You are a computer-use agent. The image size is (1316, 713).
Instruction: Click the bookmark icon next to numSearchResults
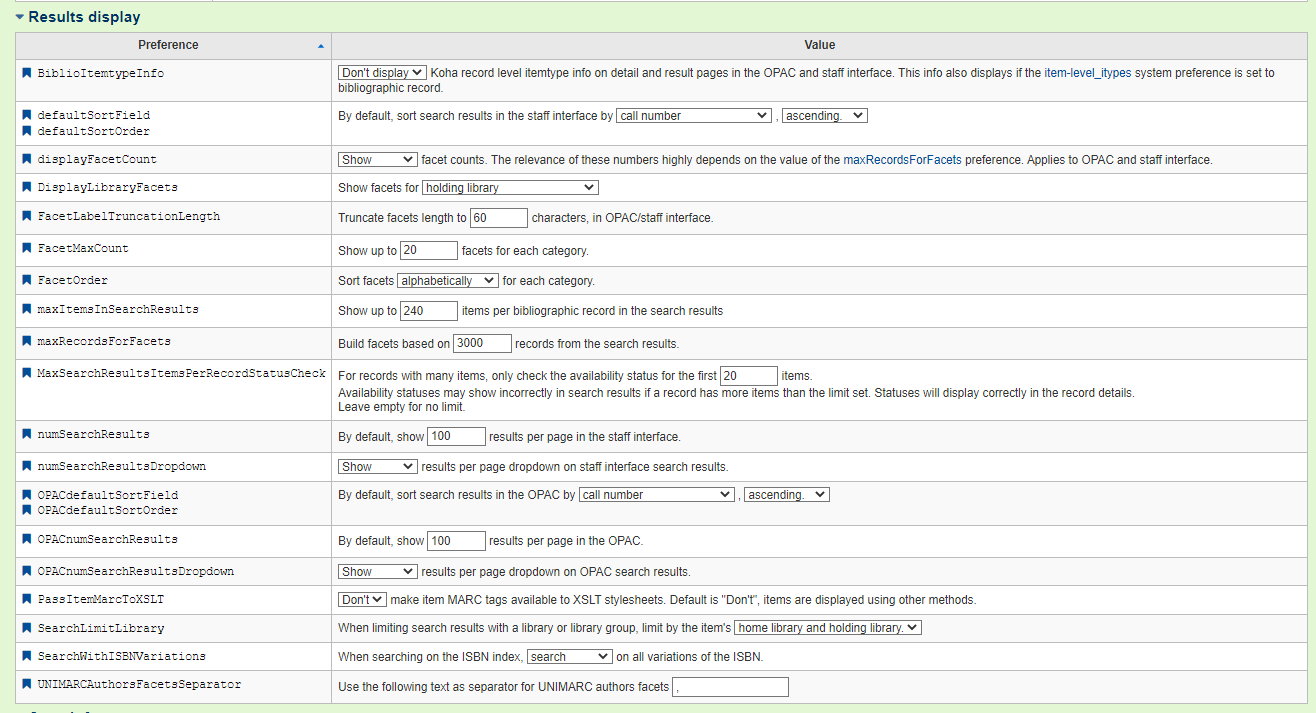(27, 434)
